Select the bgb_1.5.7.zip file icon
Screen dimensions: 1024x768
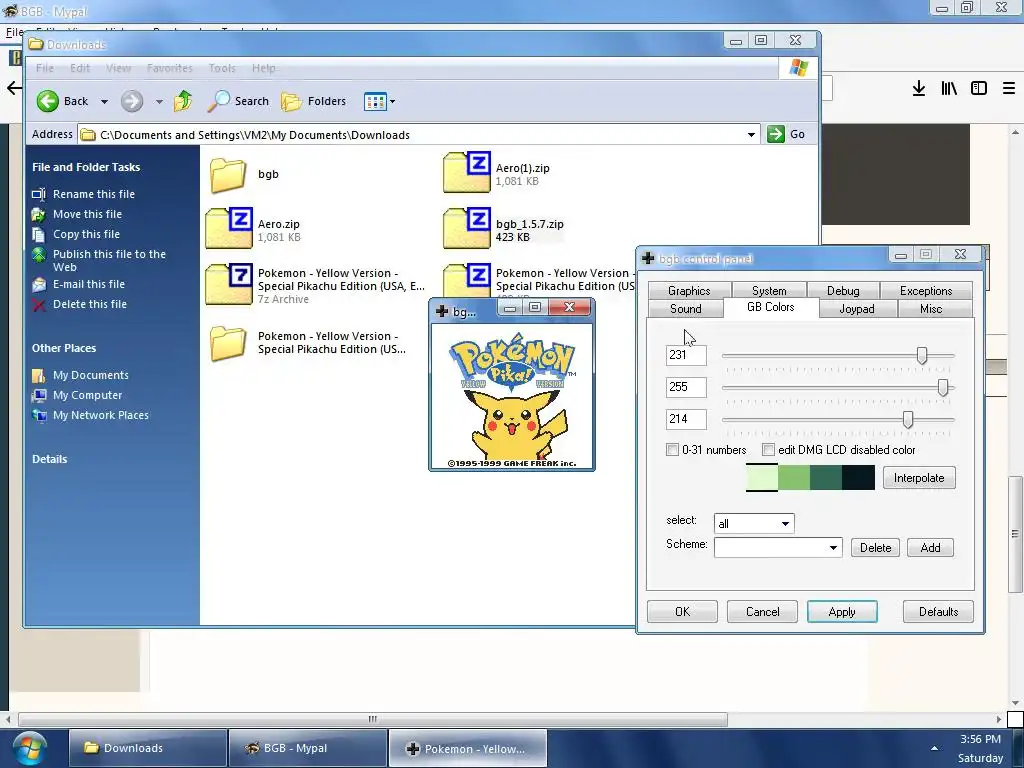[466, 228]
